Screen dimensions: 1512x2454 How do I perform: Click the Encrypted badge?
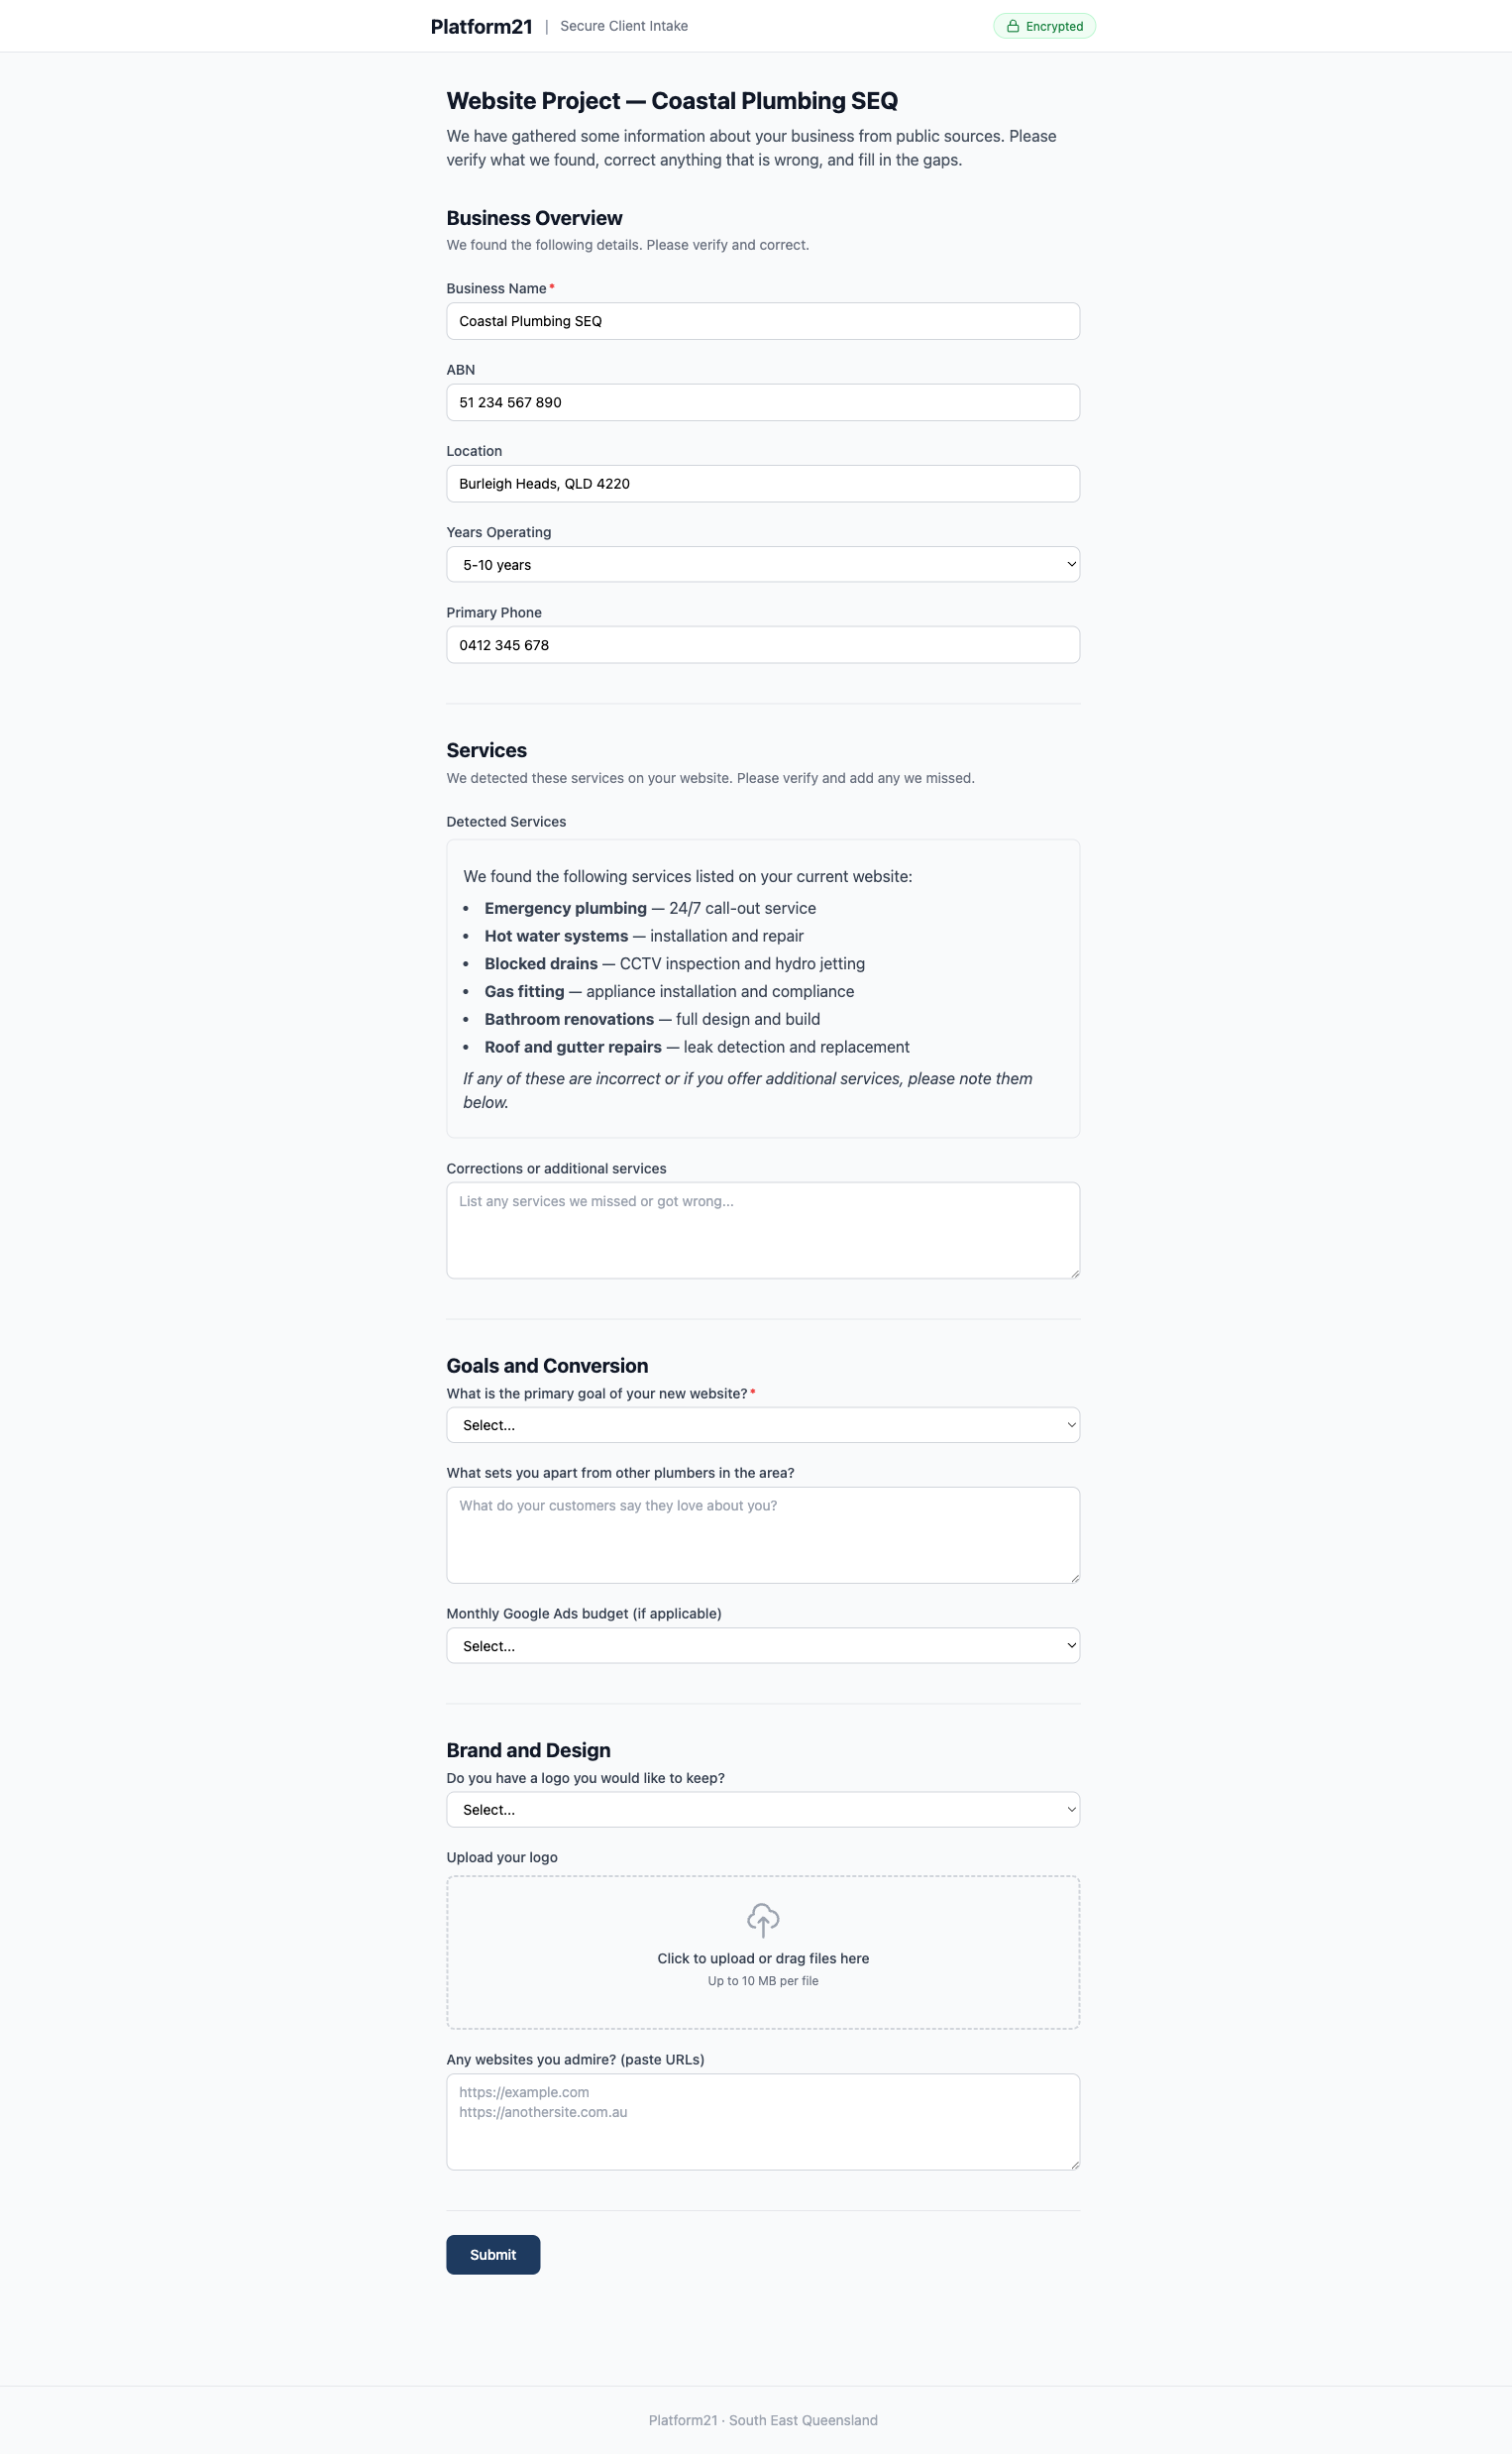[1044, 26]
